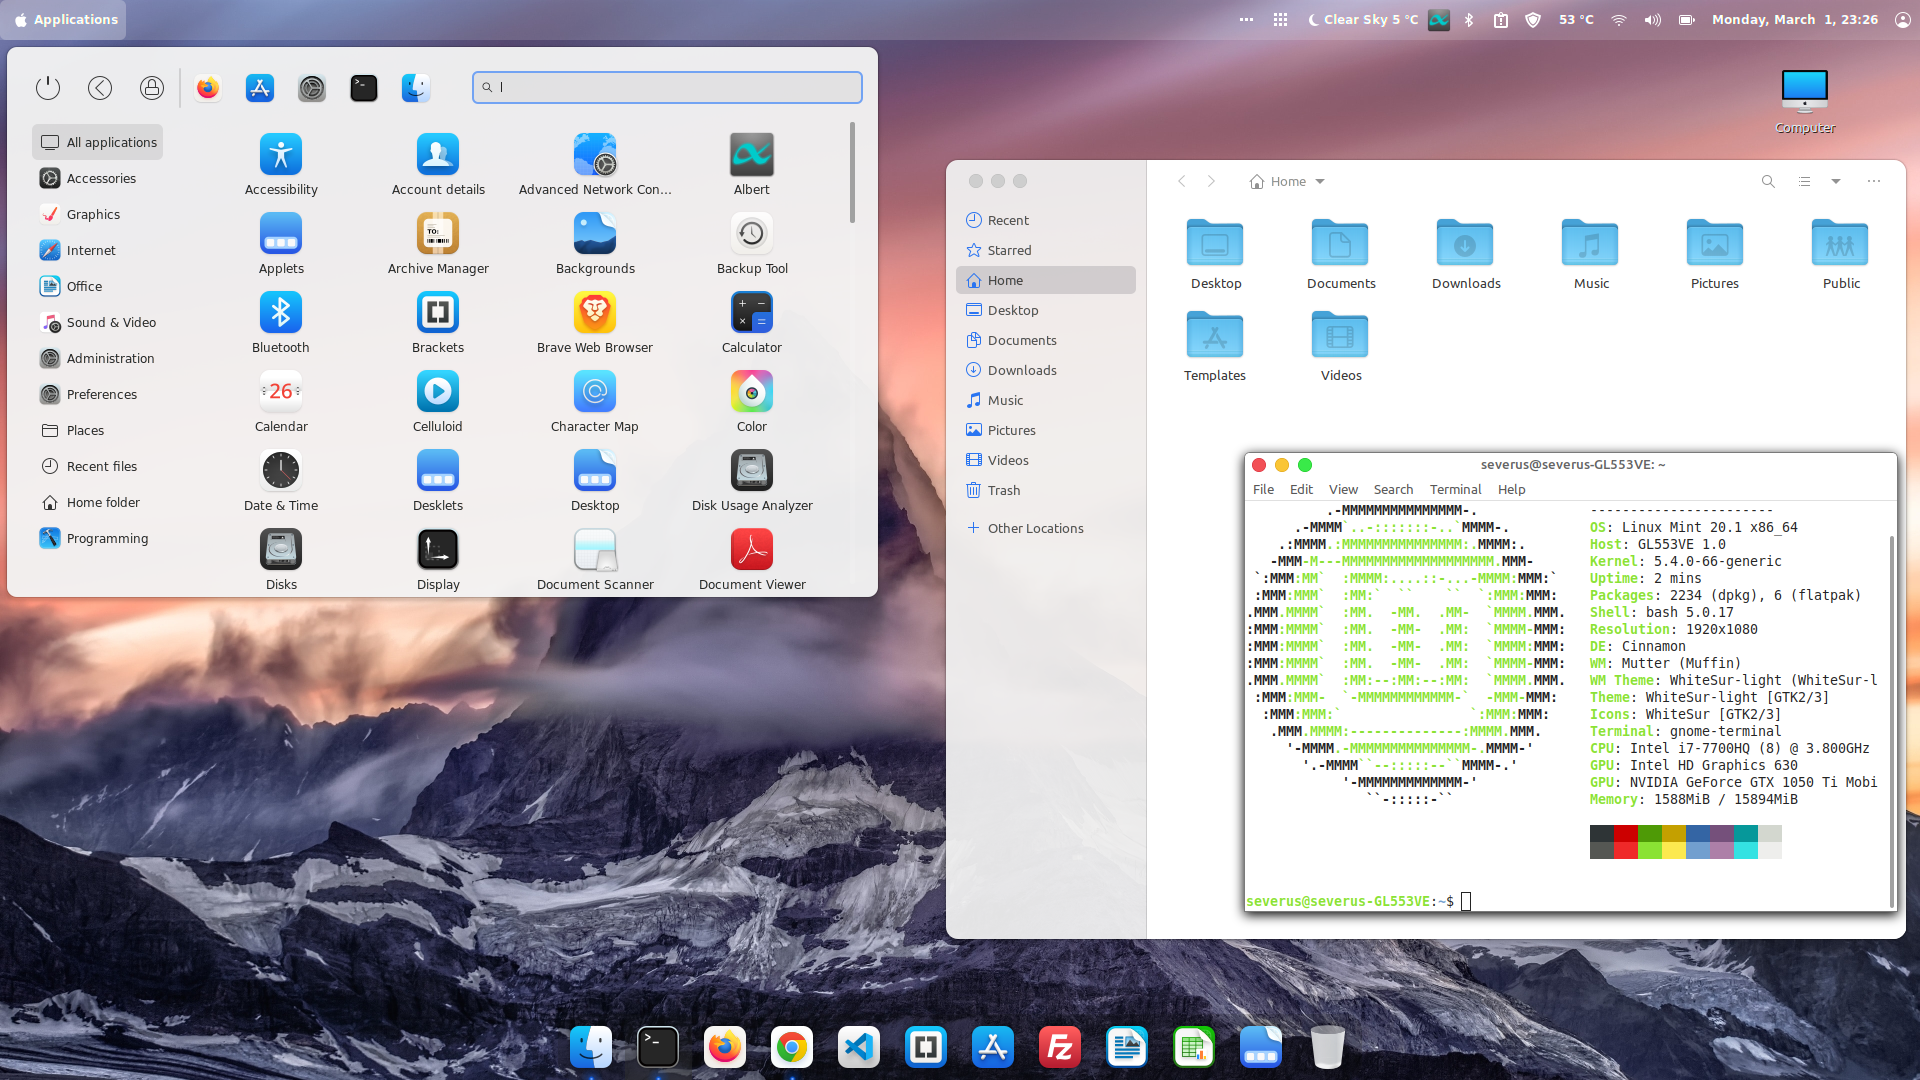
Task: Open the Trash icon in dock
Action: [x=1327, y=1047]
